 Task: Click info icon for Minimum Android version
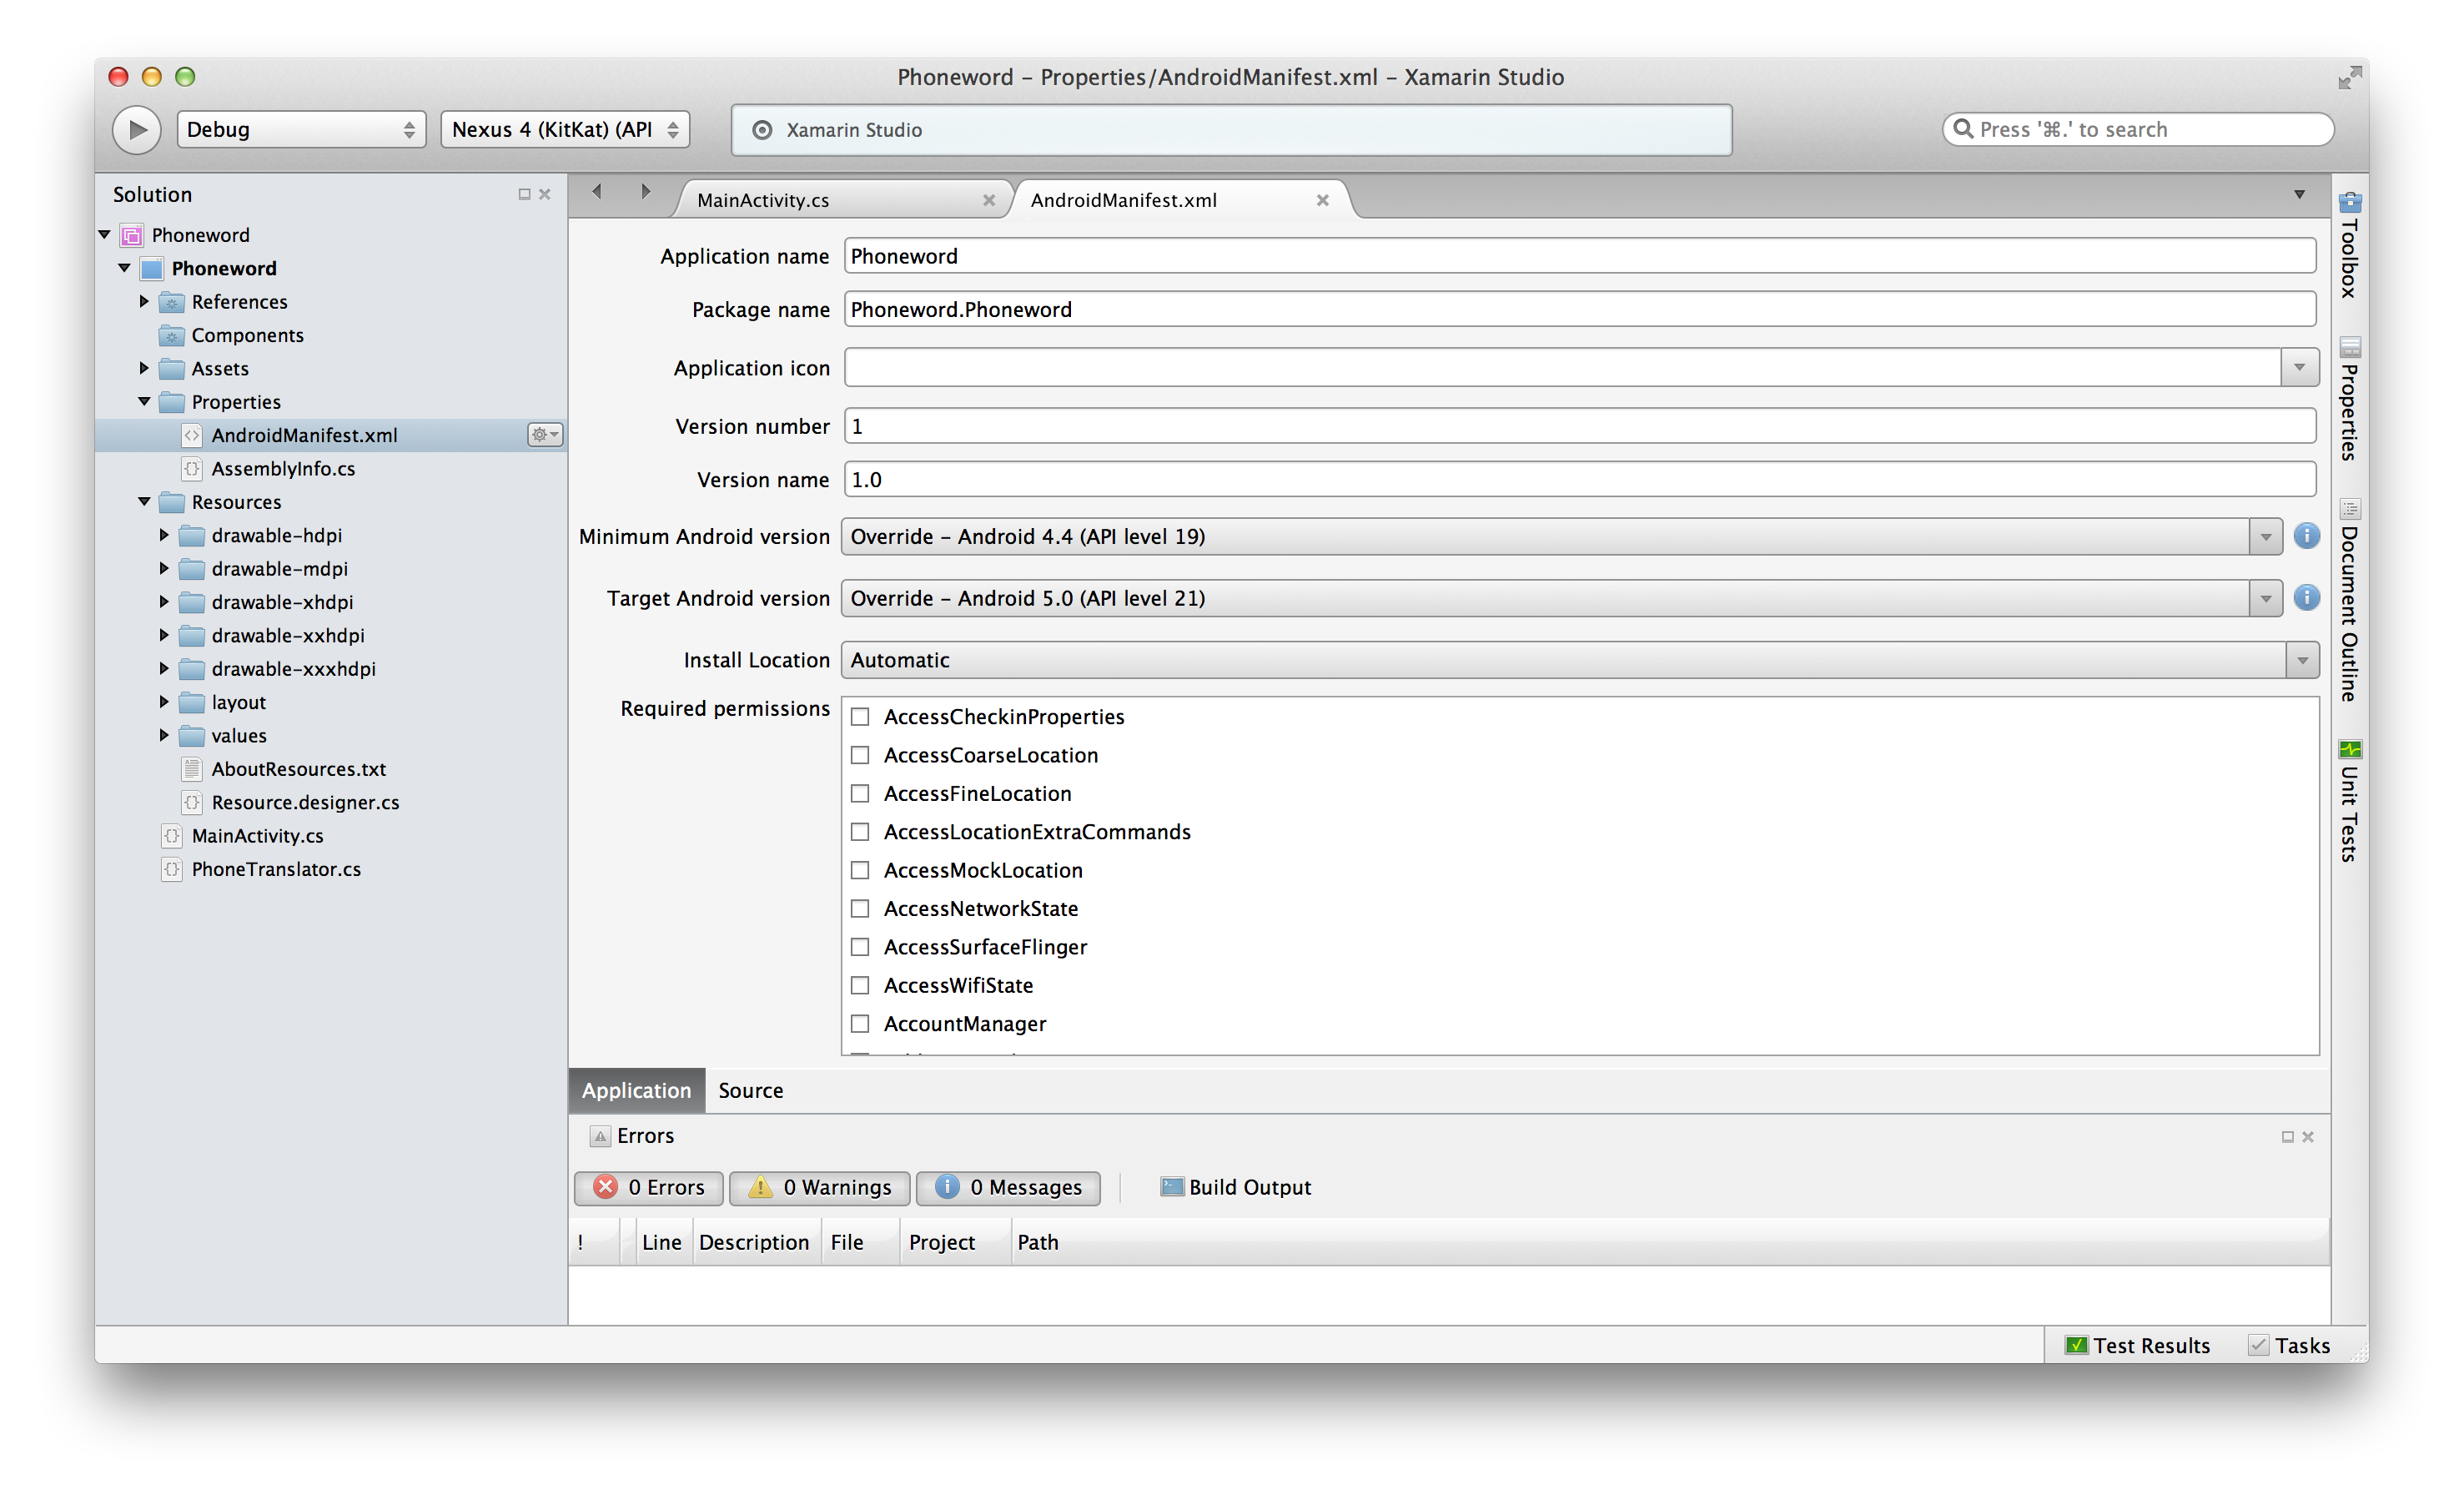click(2306, 536)
